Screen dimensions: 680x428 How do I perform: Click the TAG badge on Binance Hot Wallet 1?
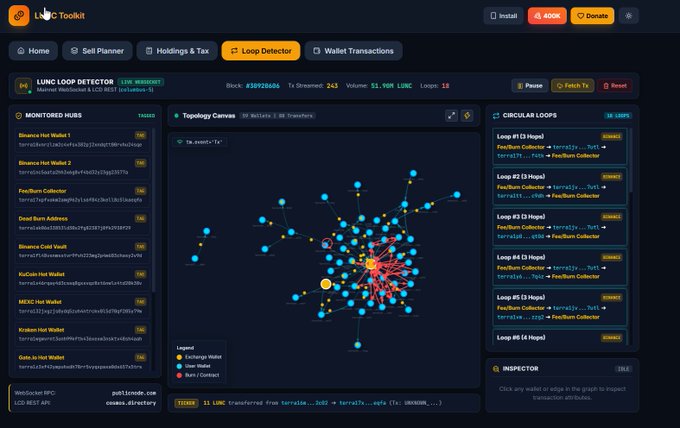coord(140,135)
